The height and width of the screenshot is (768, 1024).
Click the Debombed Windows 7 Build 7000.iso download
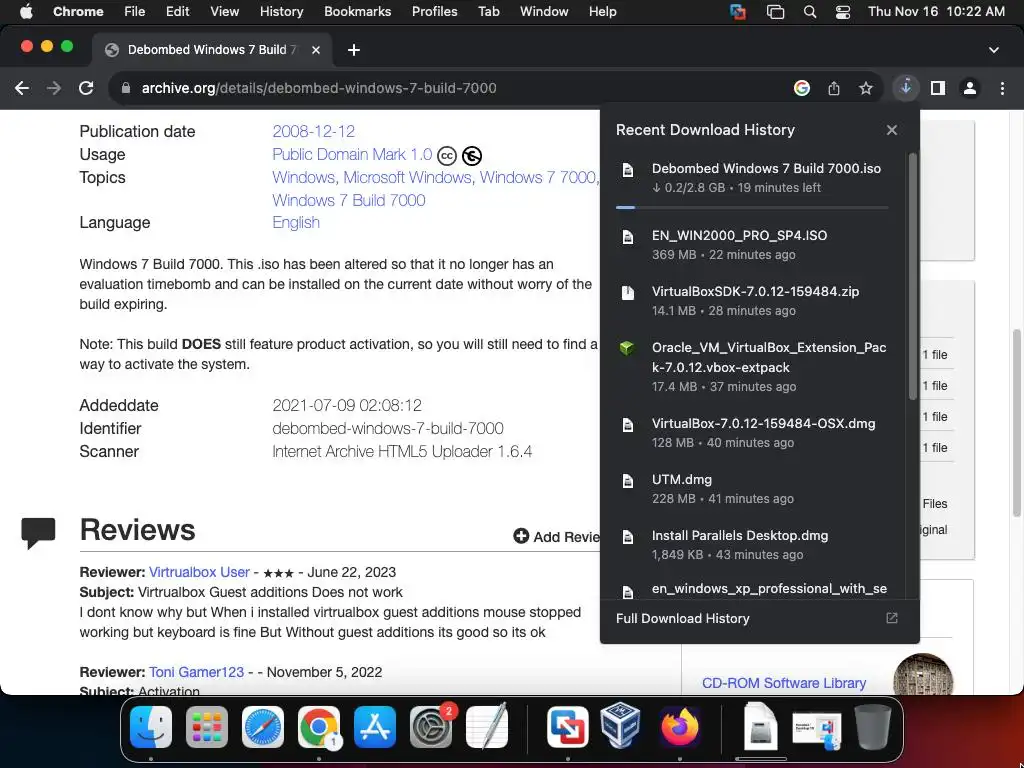click(x=754, y=177)
